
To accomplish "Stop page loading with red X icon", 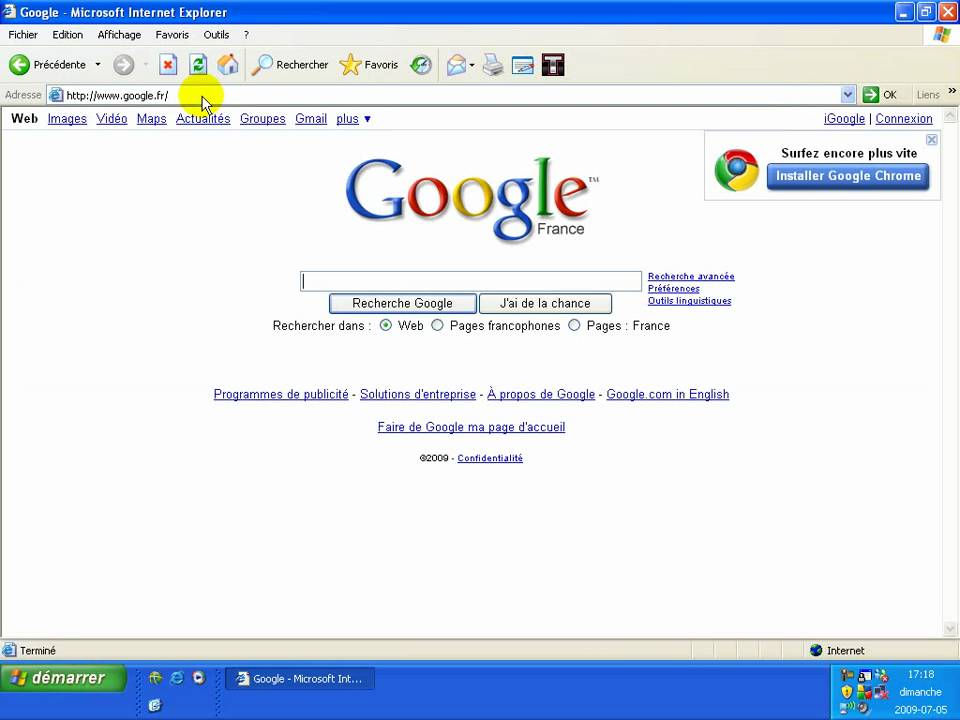I will [x=168, y=64].
